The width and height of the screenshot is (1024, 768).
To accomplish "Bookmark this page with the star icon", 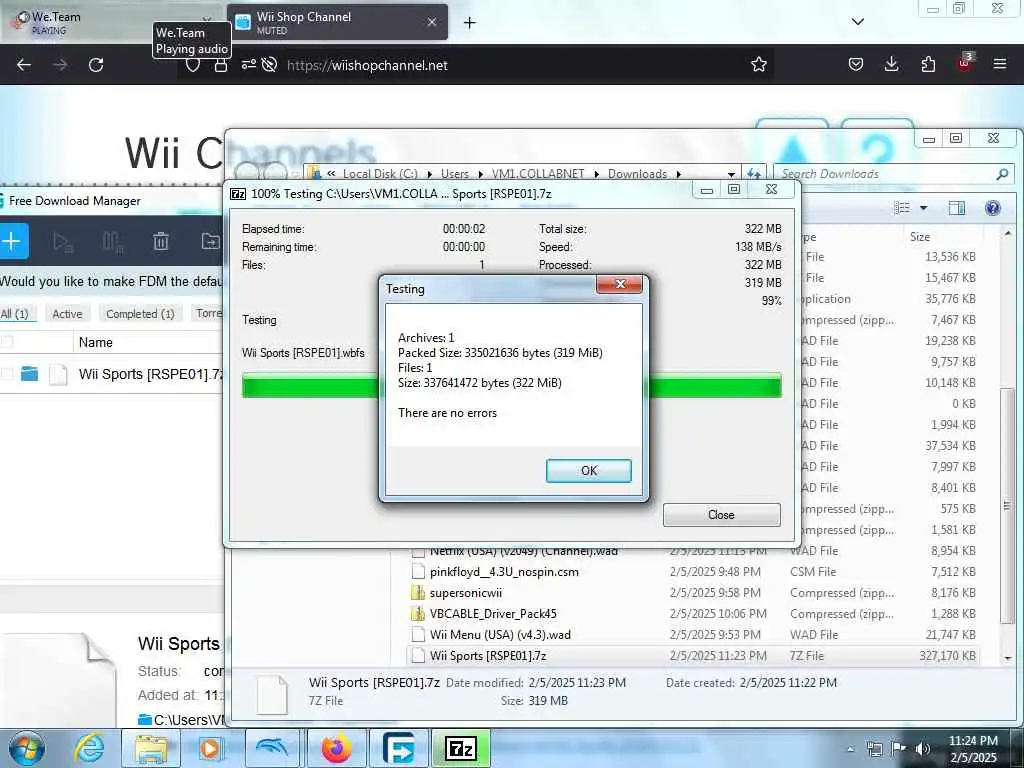I will click(x=758, y=65).
